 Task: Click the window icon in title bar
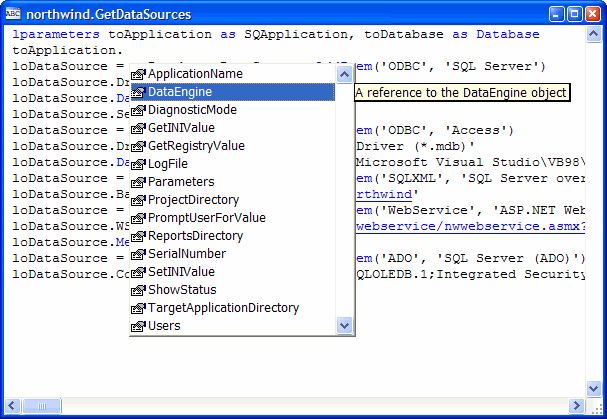[x=14, y=14]
